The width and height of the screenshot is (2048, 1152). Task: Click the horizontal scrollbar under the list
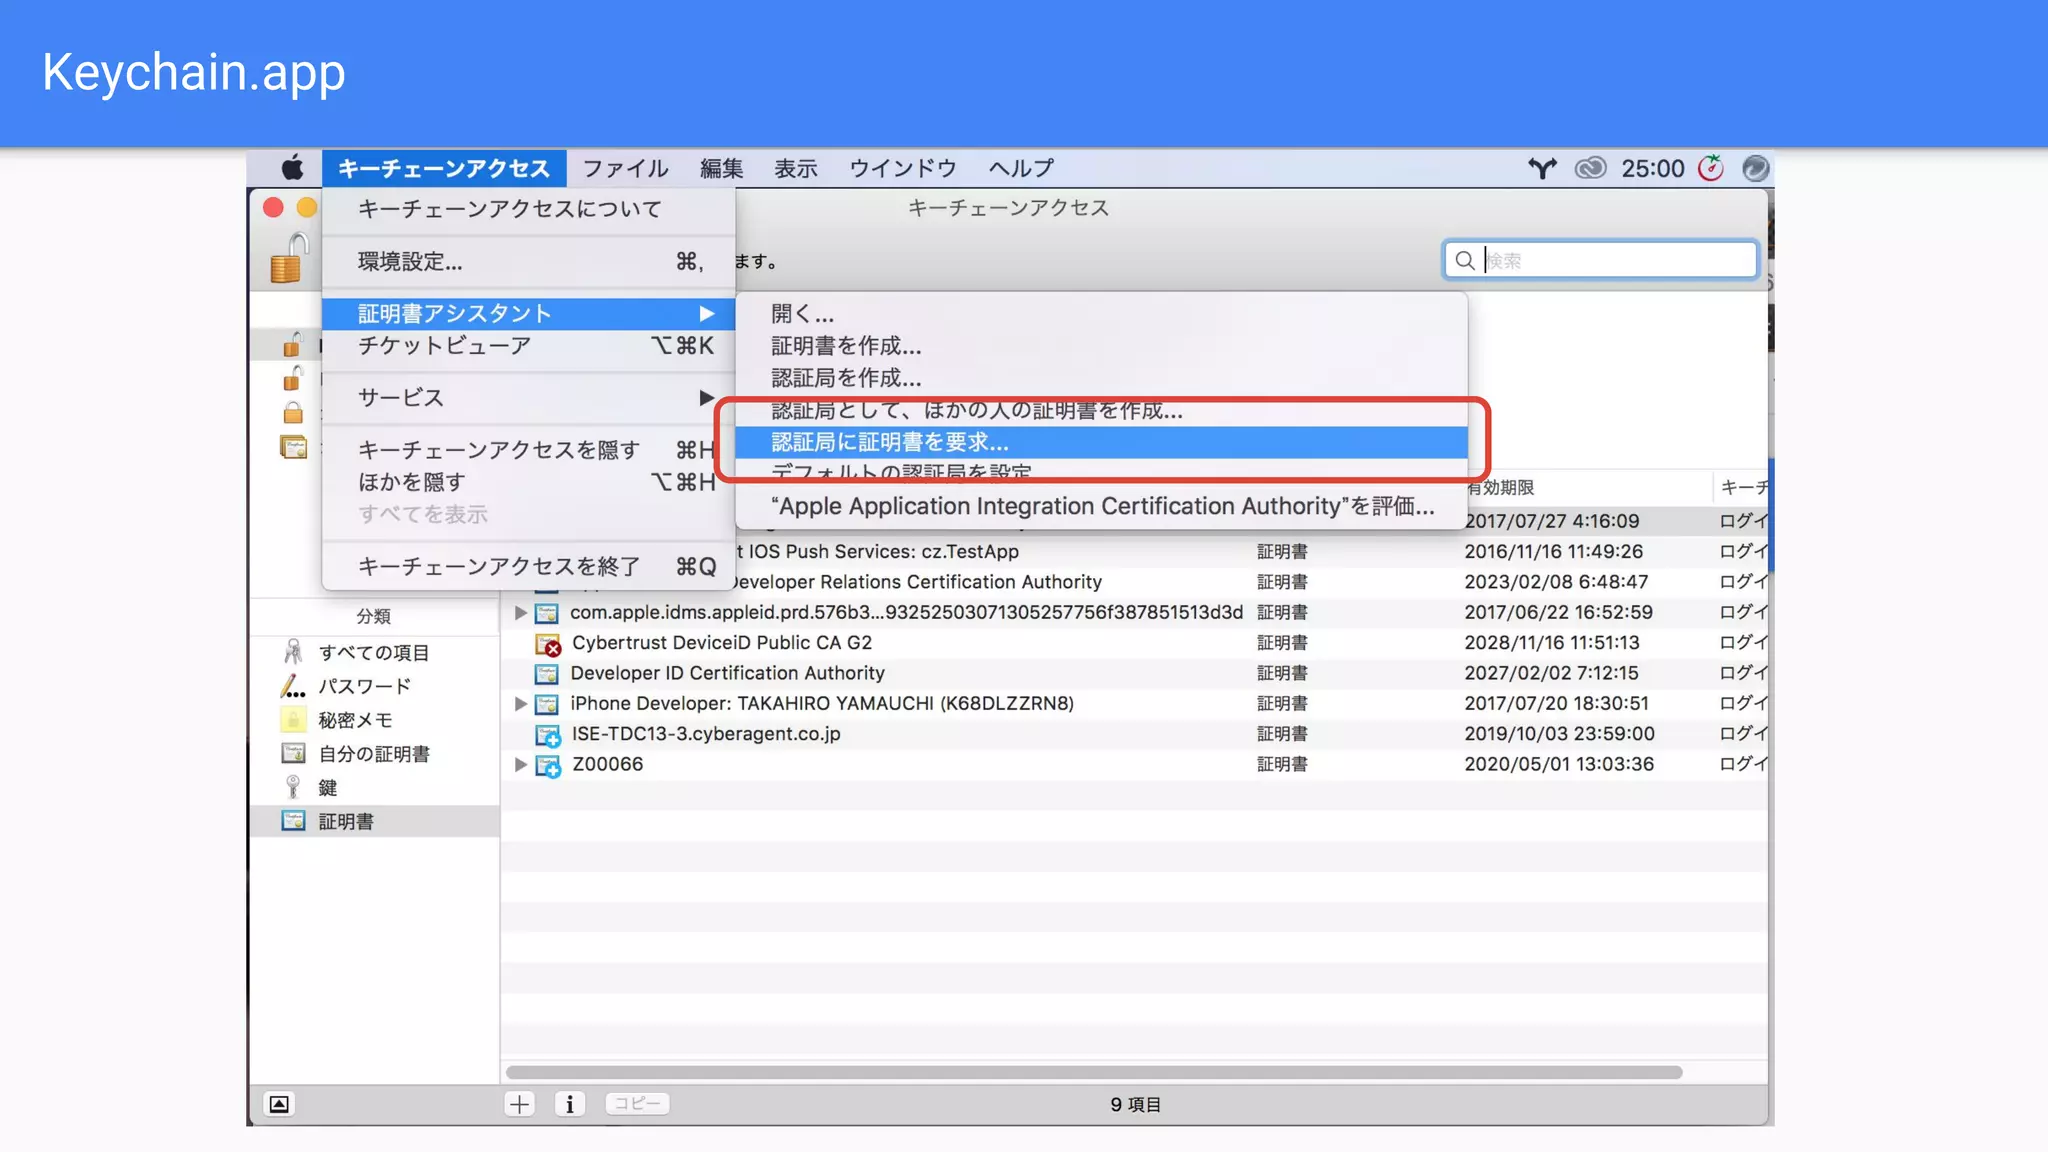pyautogui.click(x=1094, y=1072)
